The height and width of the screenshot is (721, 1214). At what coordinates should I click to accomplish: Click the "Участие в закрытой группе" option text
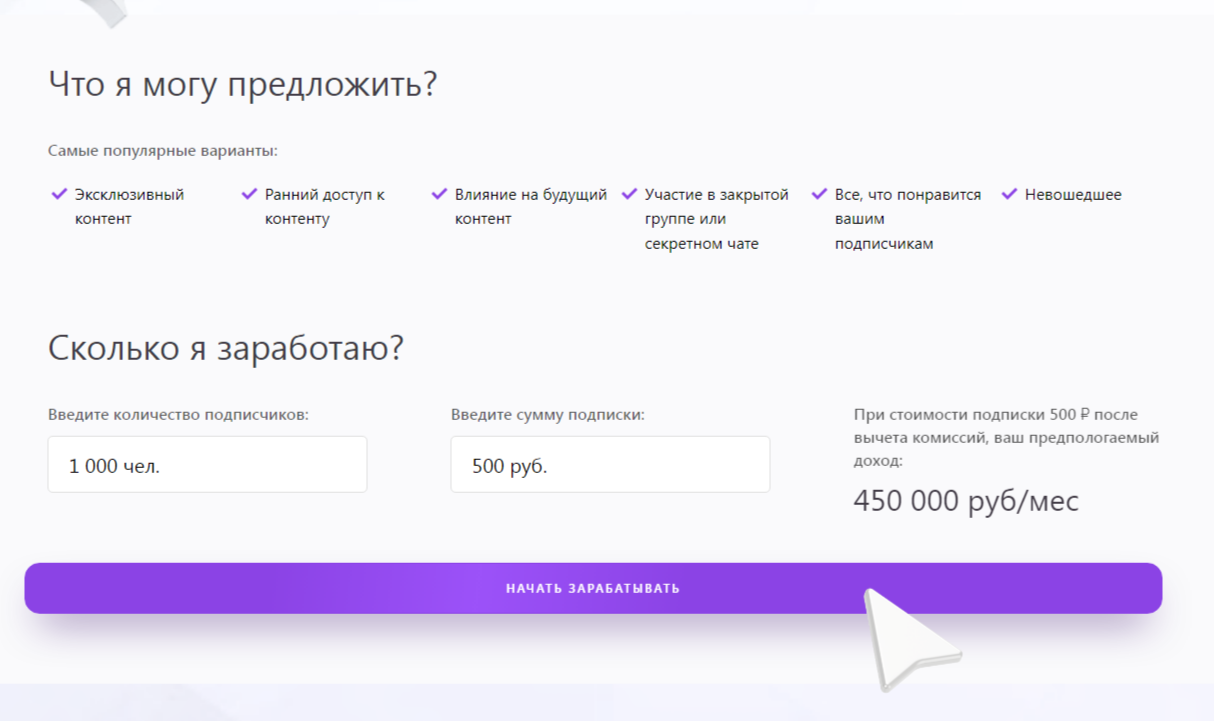click(716, 219)
